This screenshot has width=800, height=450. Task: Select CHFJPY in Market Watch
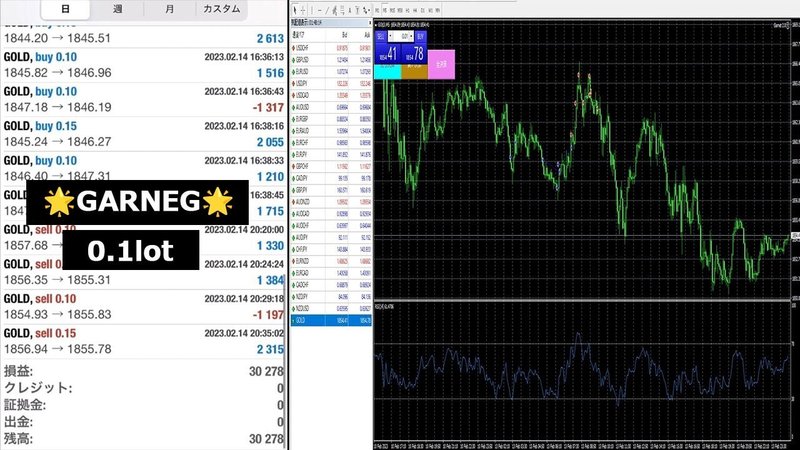tap(331, 249)
